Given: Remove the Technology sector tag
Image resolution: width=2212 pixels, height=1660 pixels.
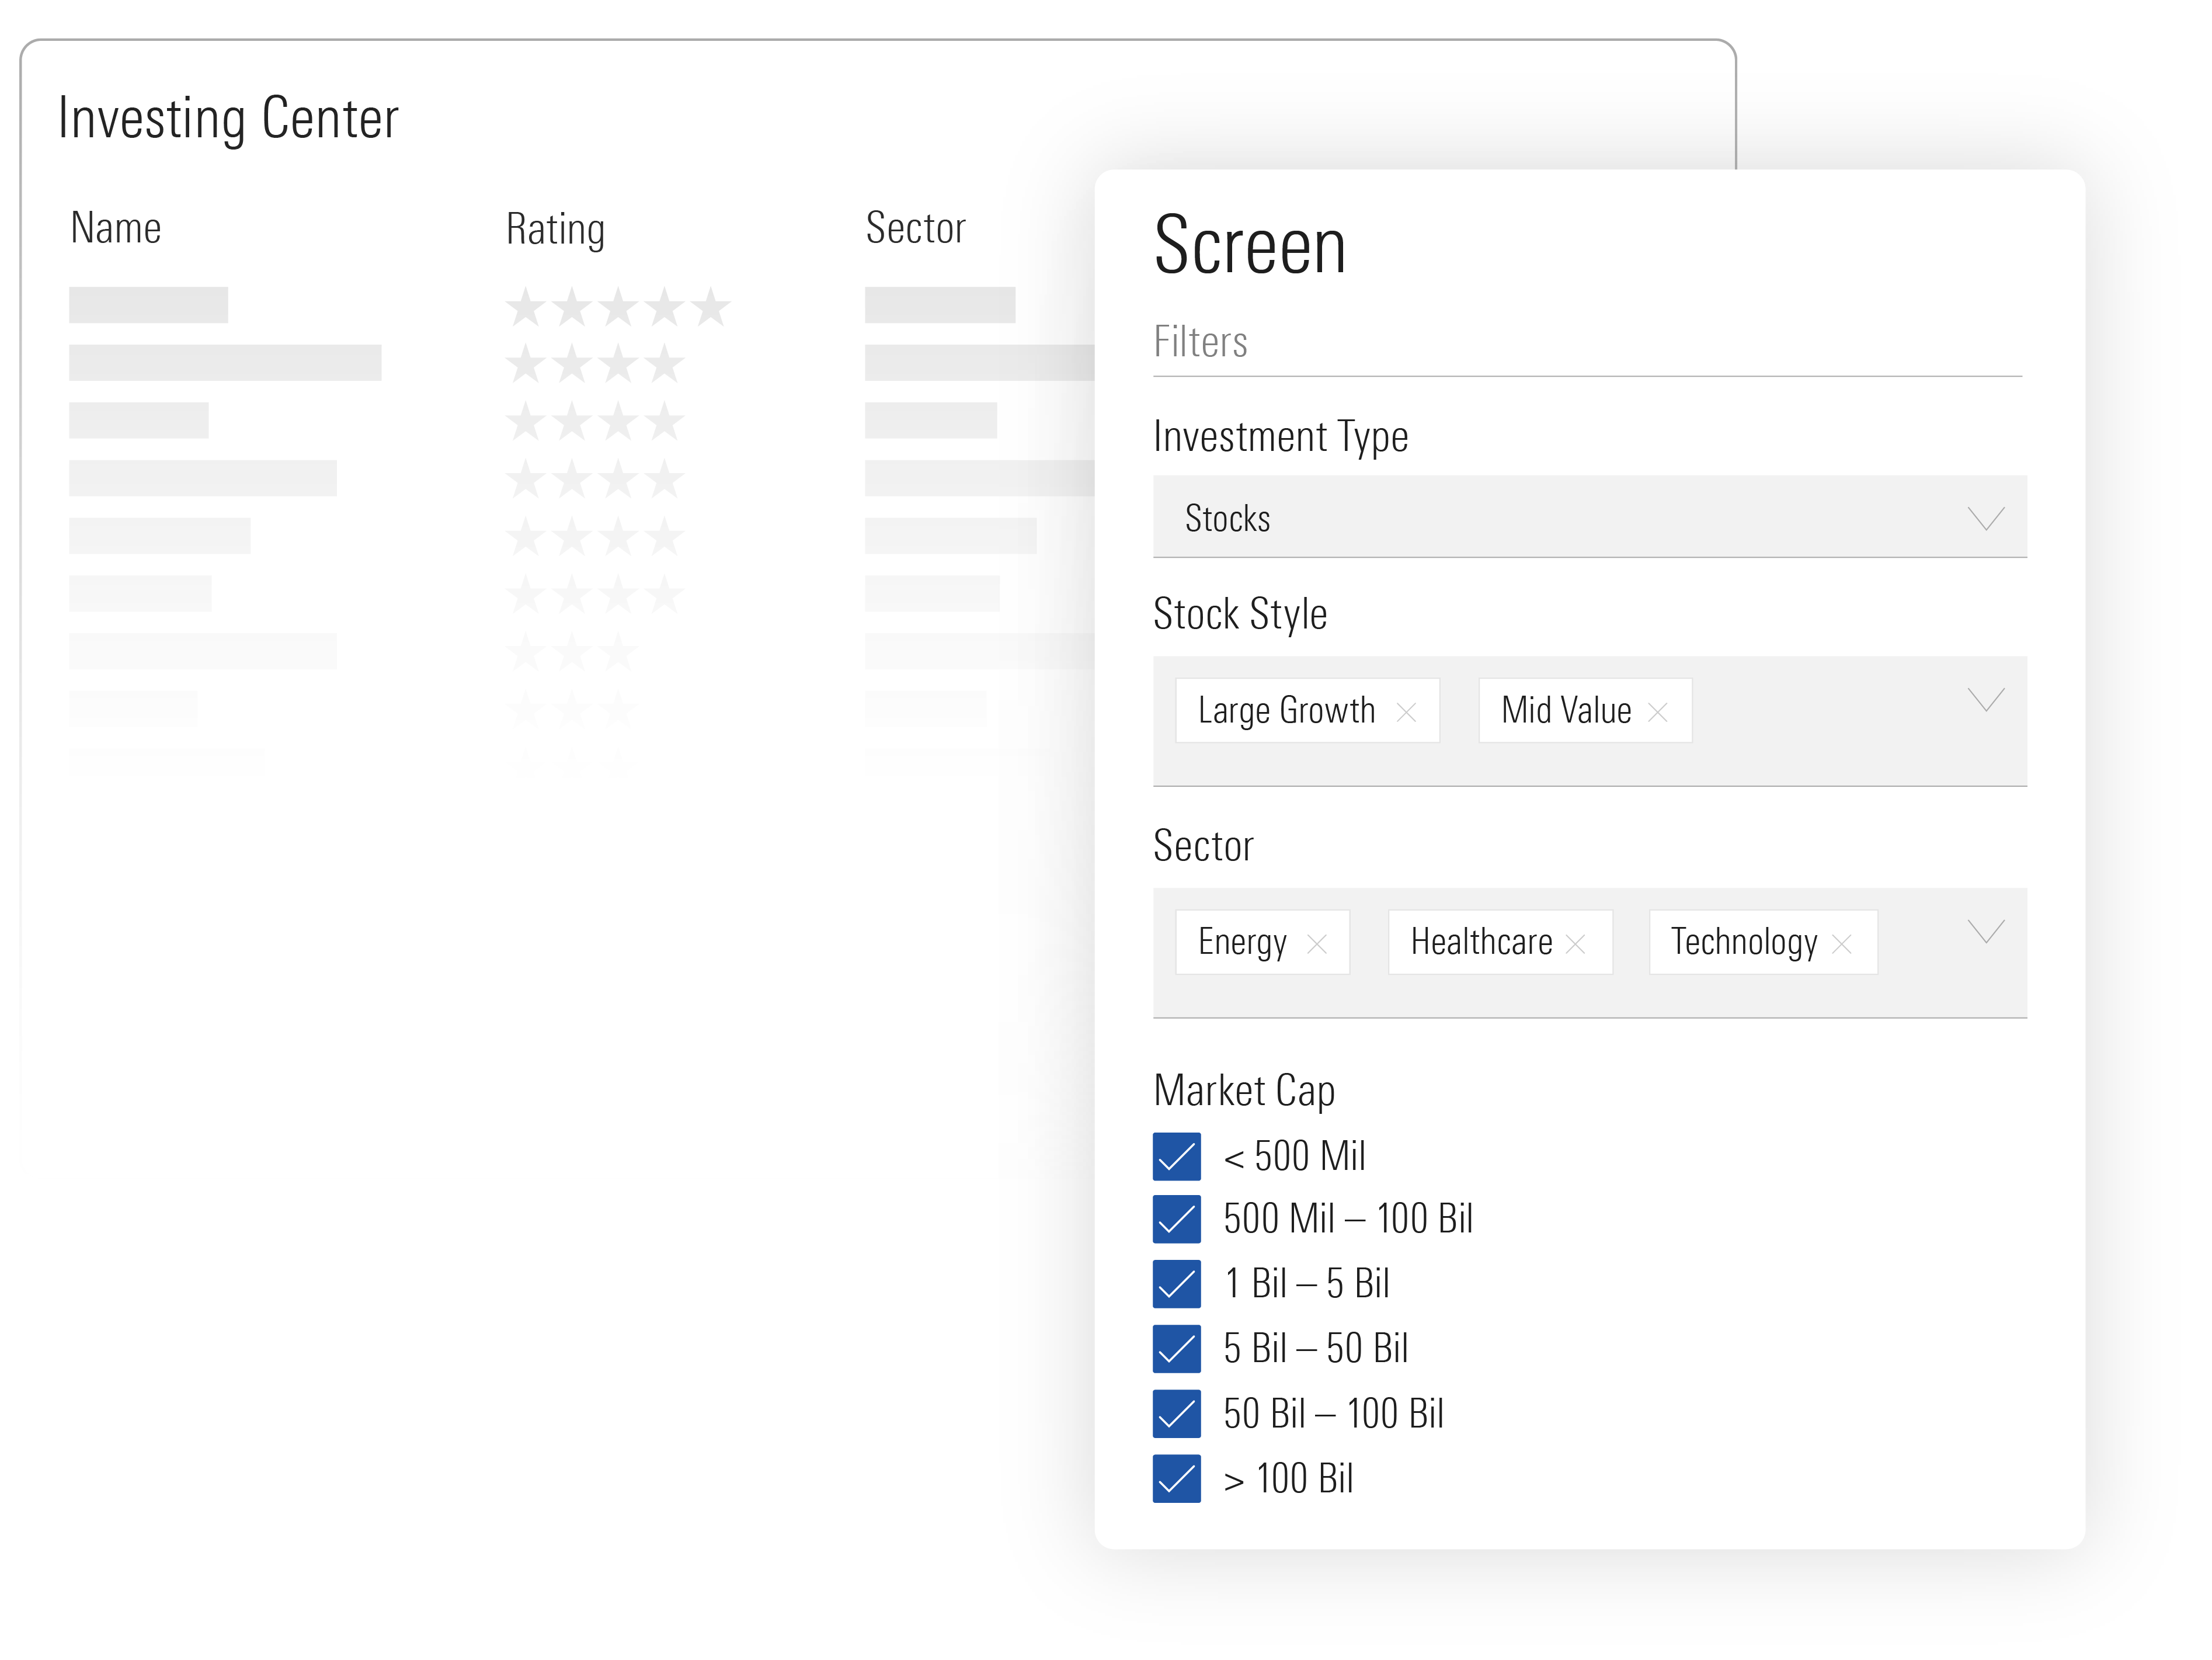Looking at the screenshot, I should pos(1841,944).
